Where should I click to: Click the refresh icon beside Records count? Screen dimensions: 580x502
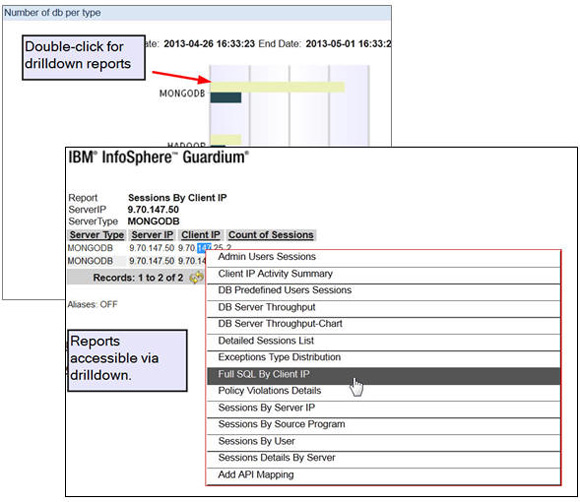point(196,277)
